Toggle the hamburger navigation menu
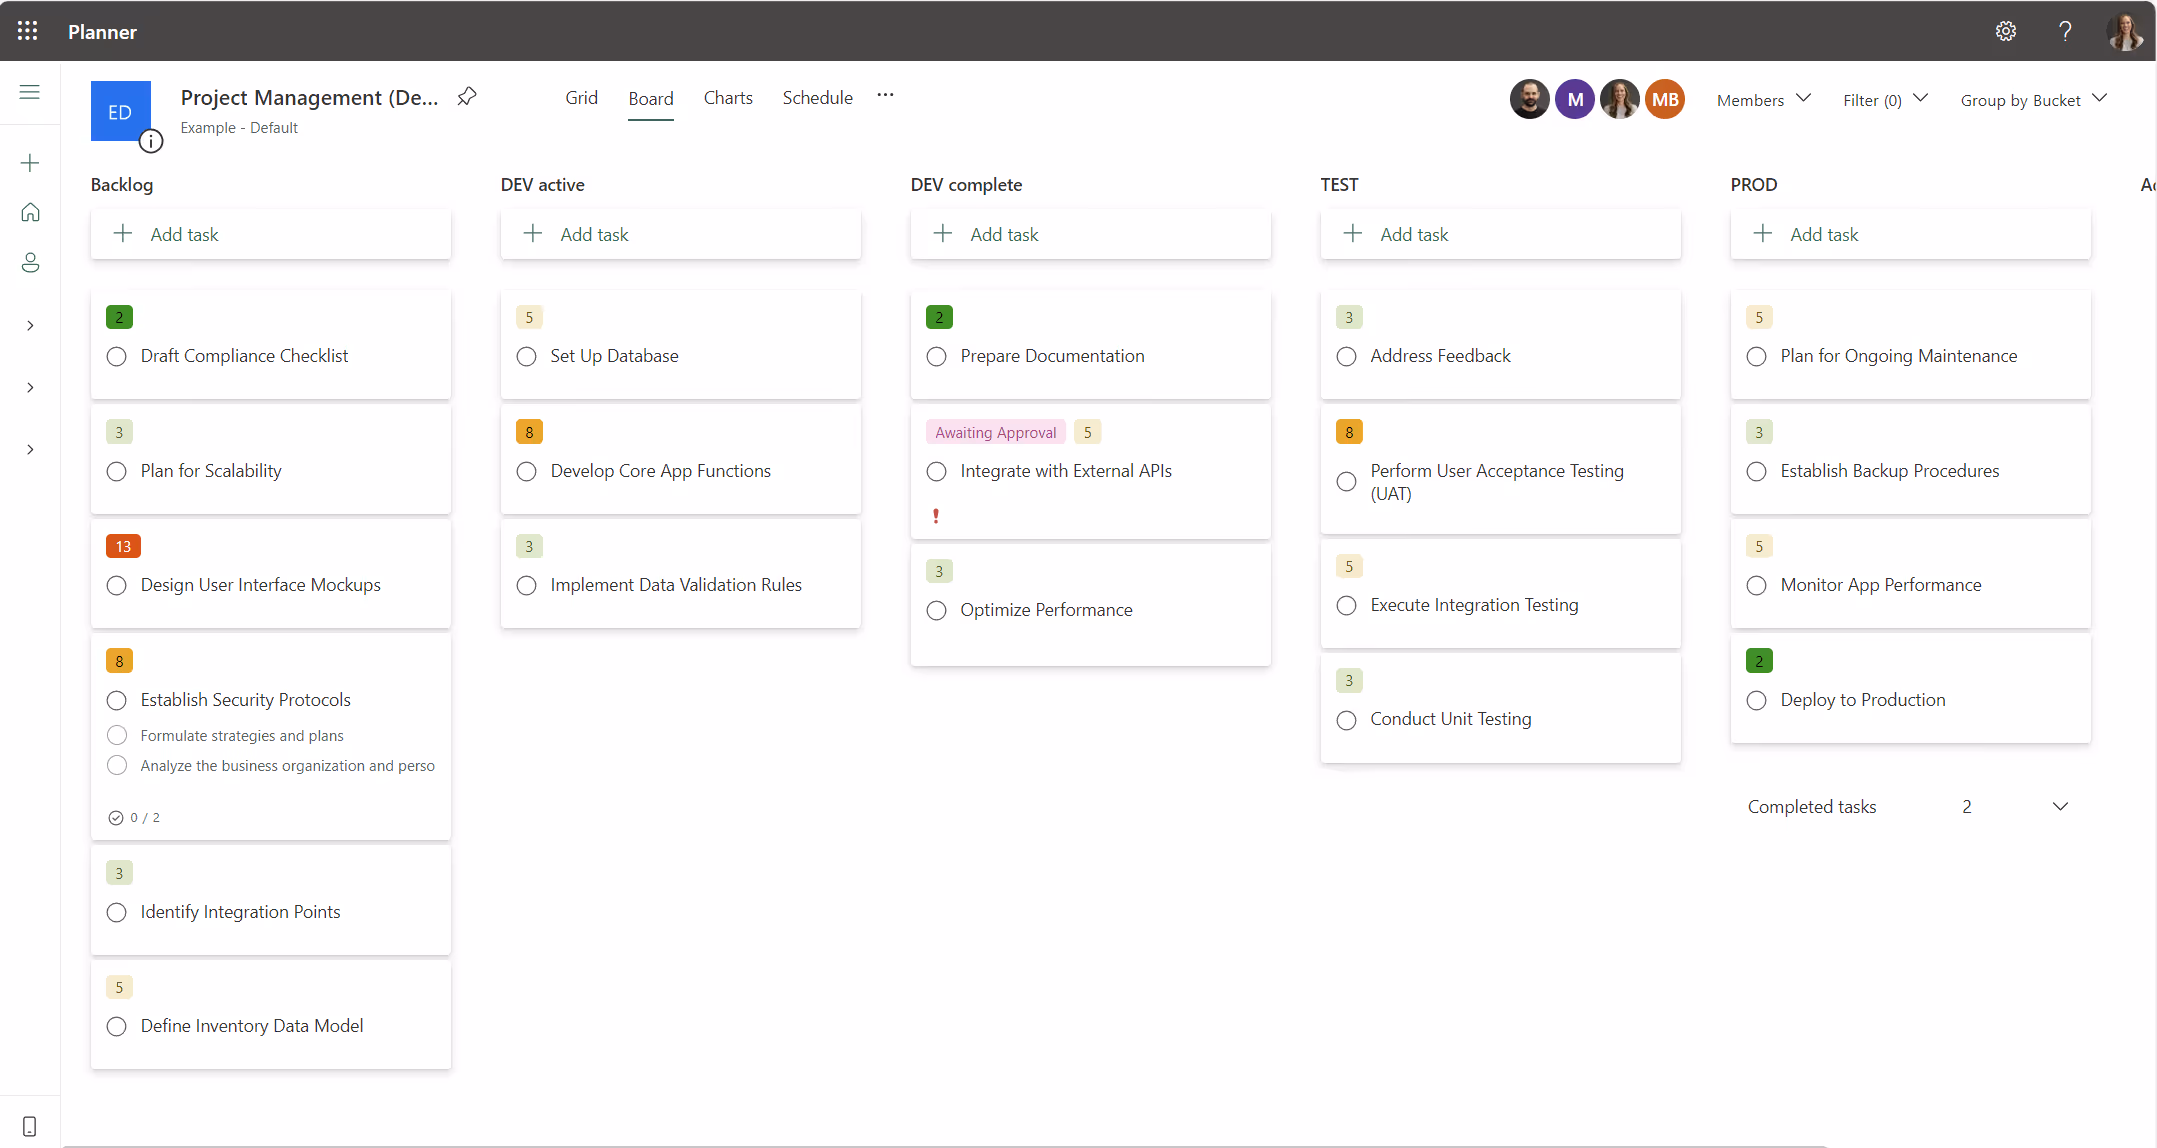This screenshot has height=1148, width=2157. (30, 92)
